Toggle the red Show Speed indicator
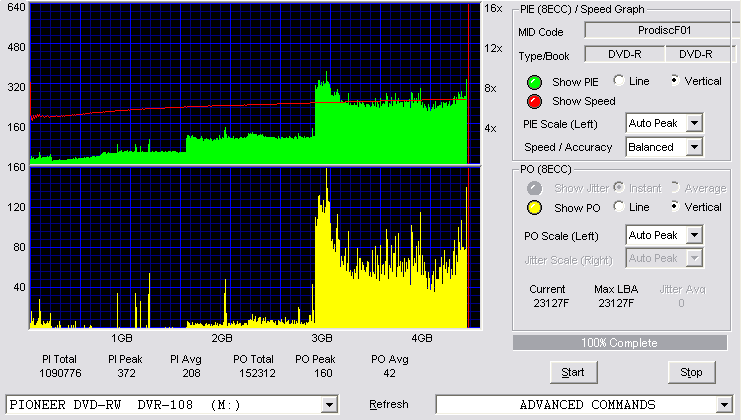This screenshot has width=742, height=420. coord(534,101)
